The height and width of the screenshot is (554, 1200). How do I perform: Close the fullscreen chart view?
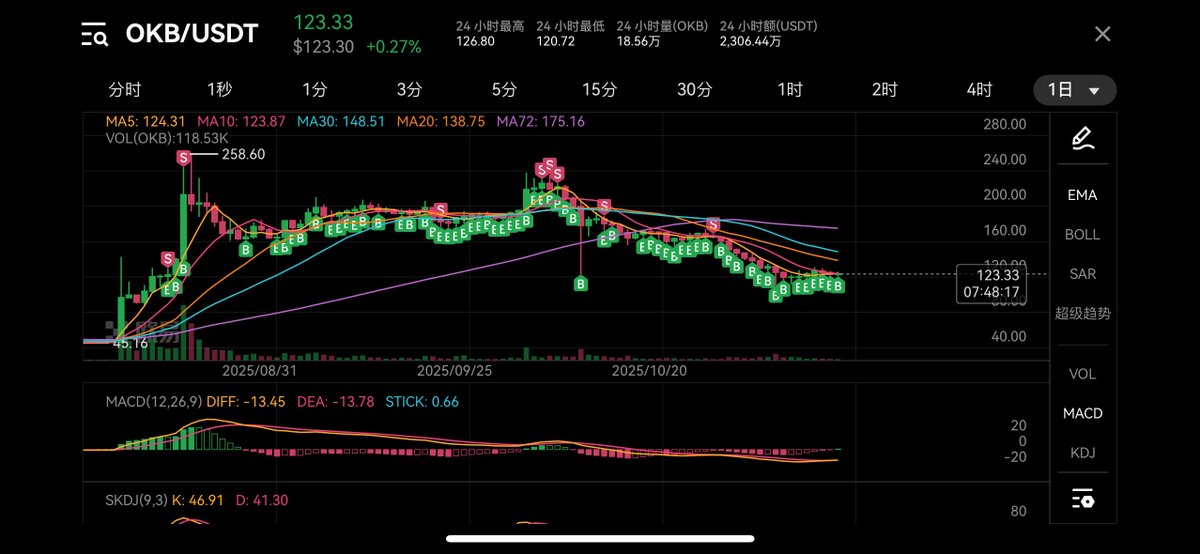[x=1102, y=34]
